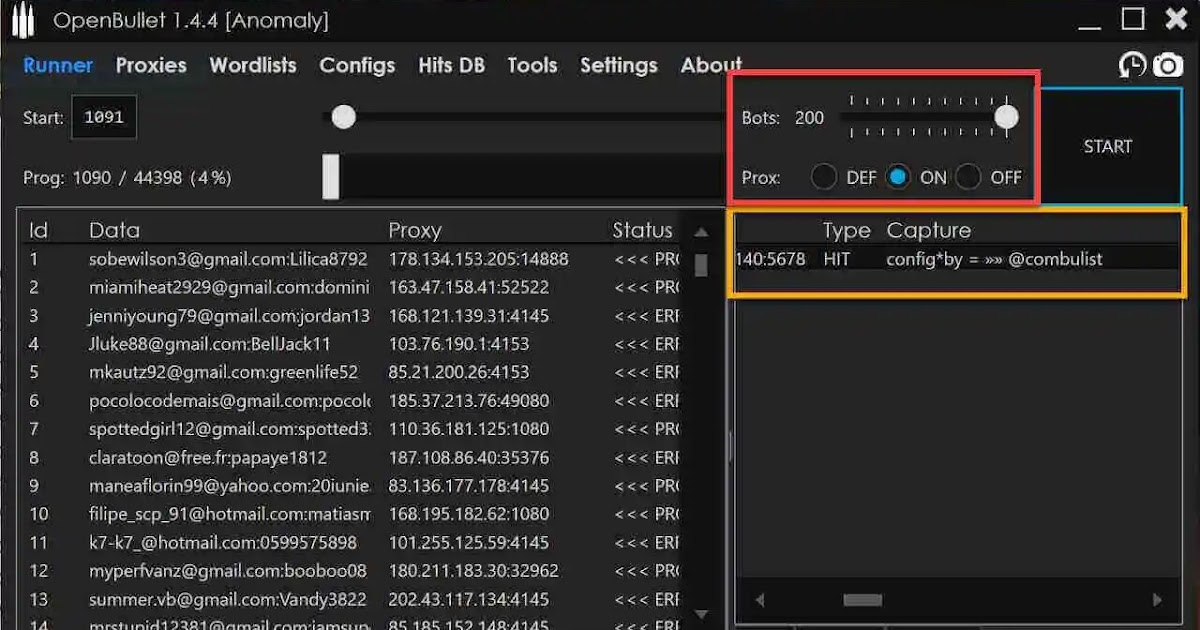Click proxy cell 180.211.183.30:32962
The height and width of the screenshot is (630, 1200).
(x=473, y=571)
